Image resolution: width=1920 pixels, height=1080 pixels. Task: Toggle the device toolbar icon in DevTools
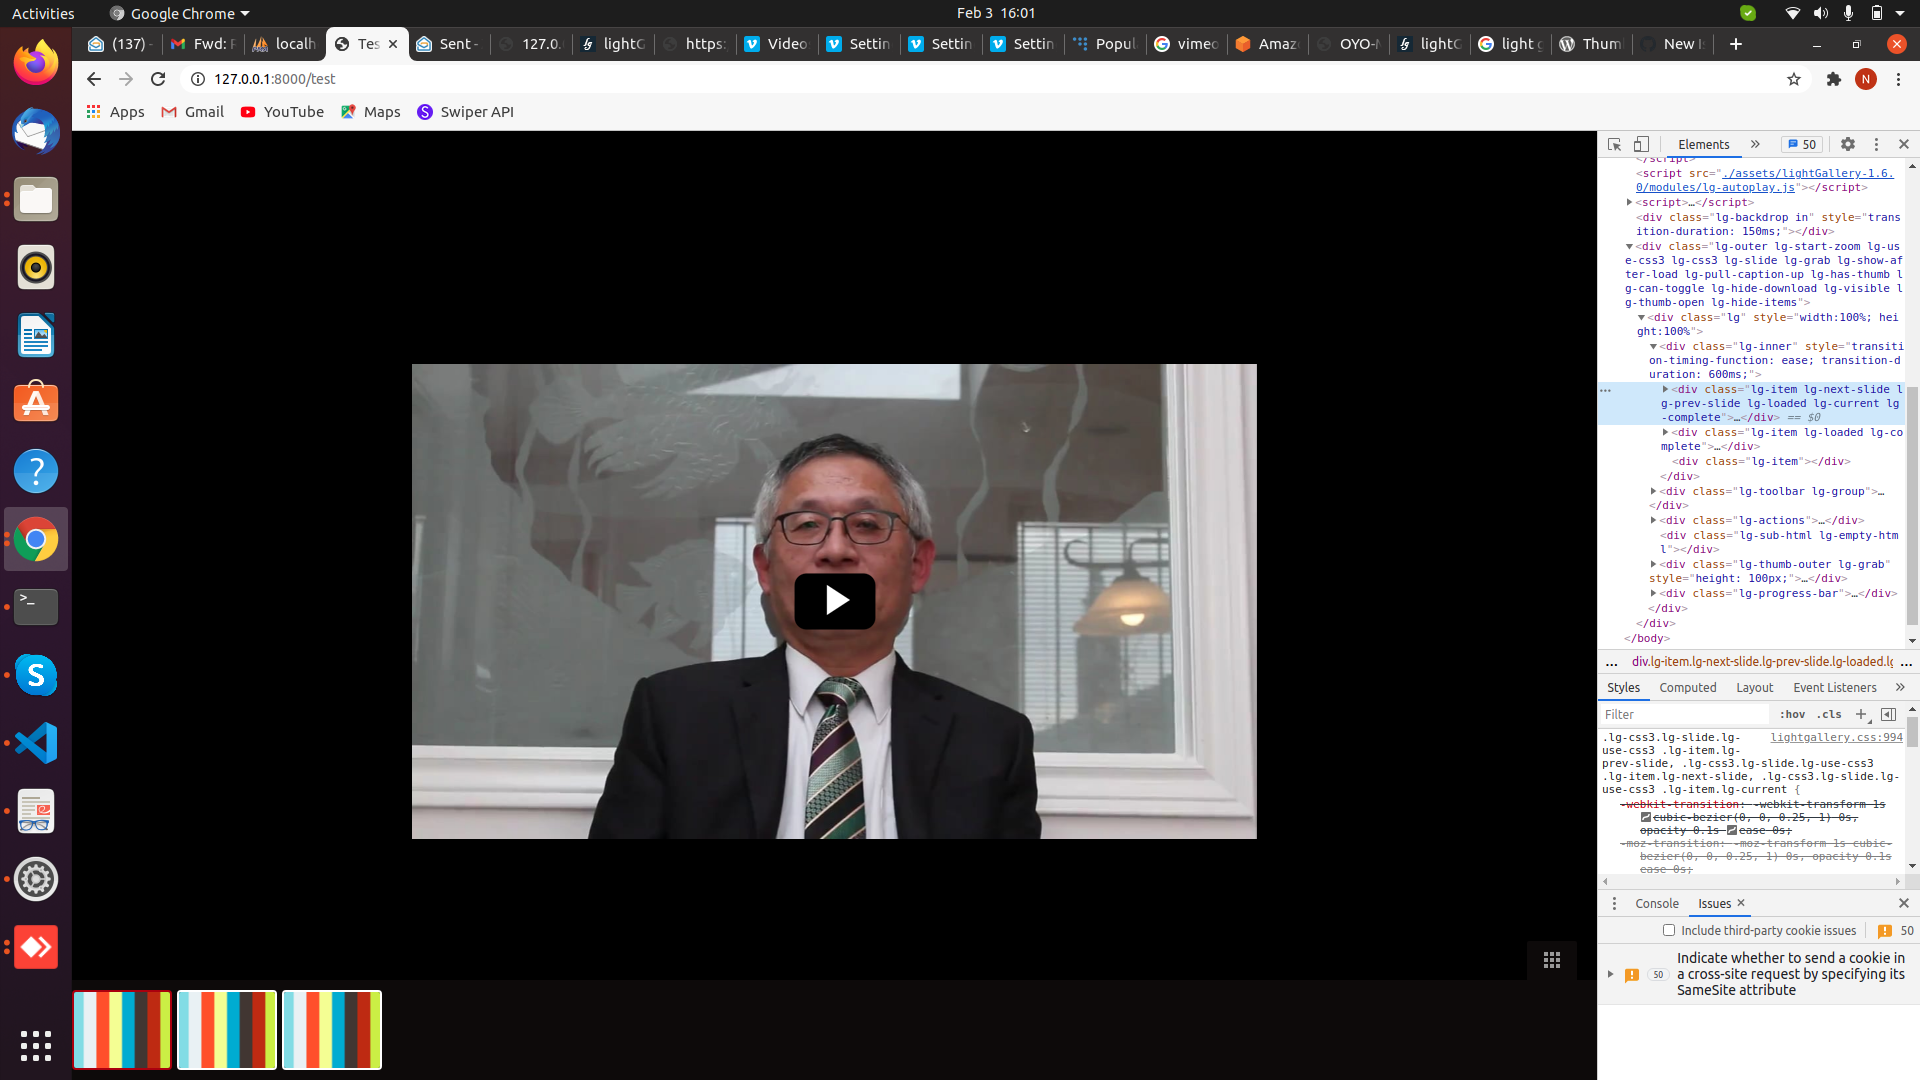click(1641, 144)
